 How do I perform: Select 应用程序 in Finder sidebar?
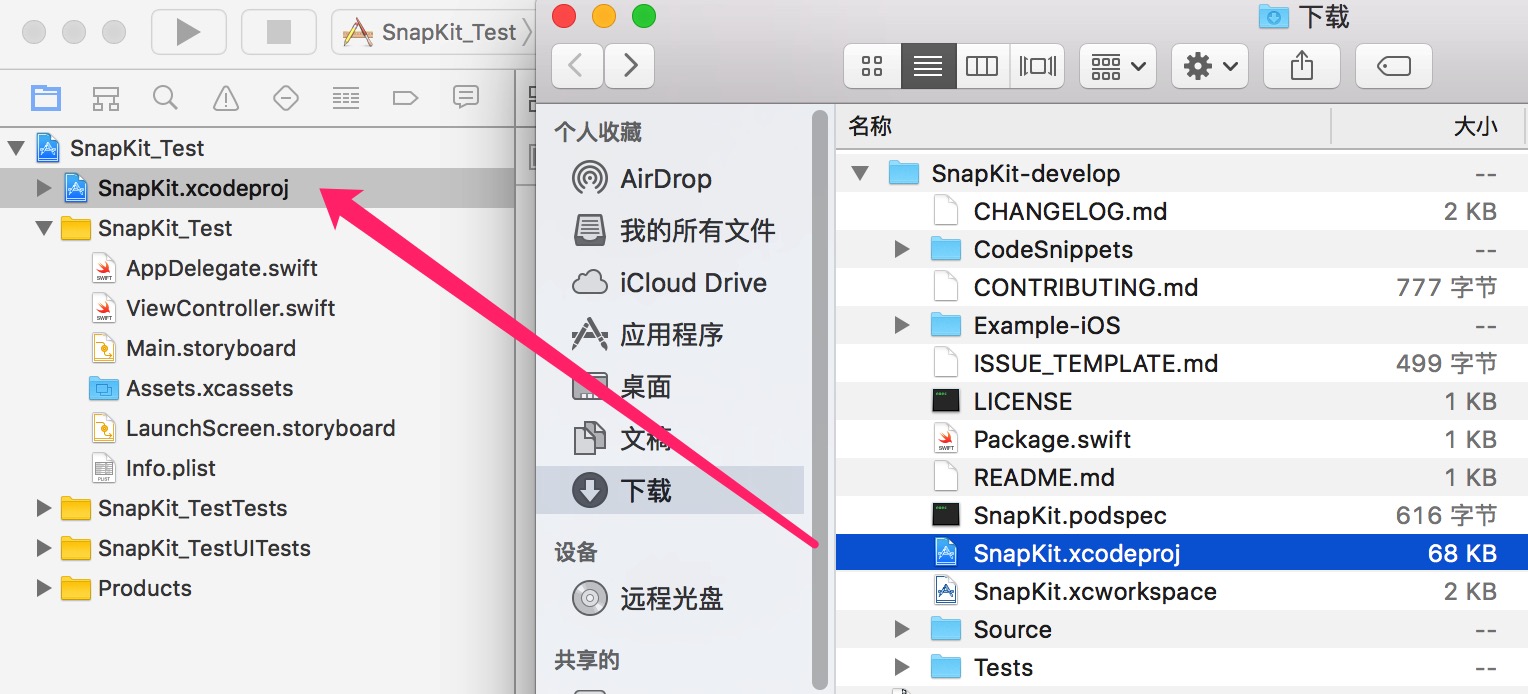[670, 335]
